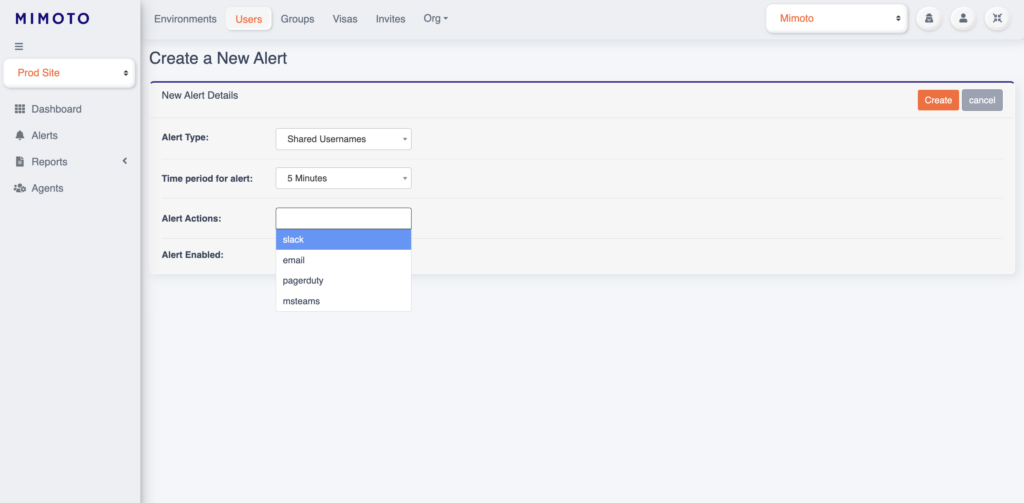Open the Mimoto organization dropdown
This screenshot has width=1024, height=503.
[x=837, y=18]
